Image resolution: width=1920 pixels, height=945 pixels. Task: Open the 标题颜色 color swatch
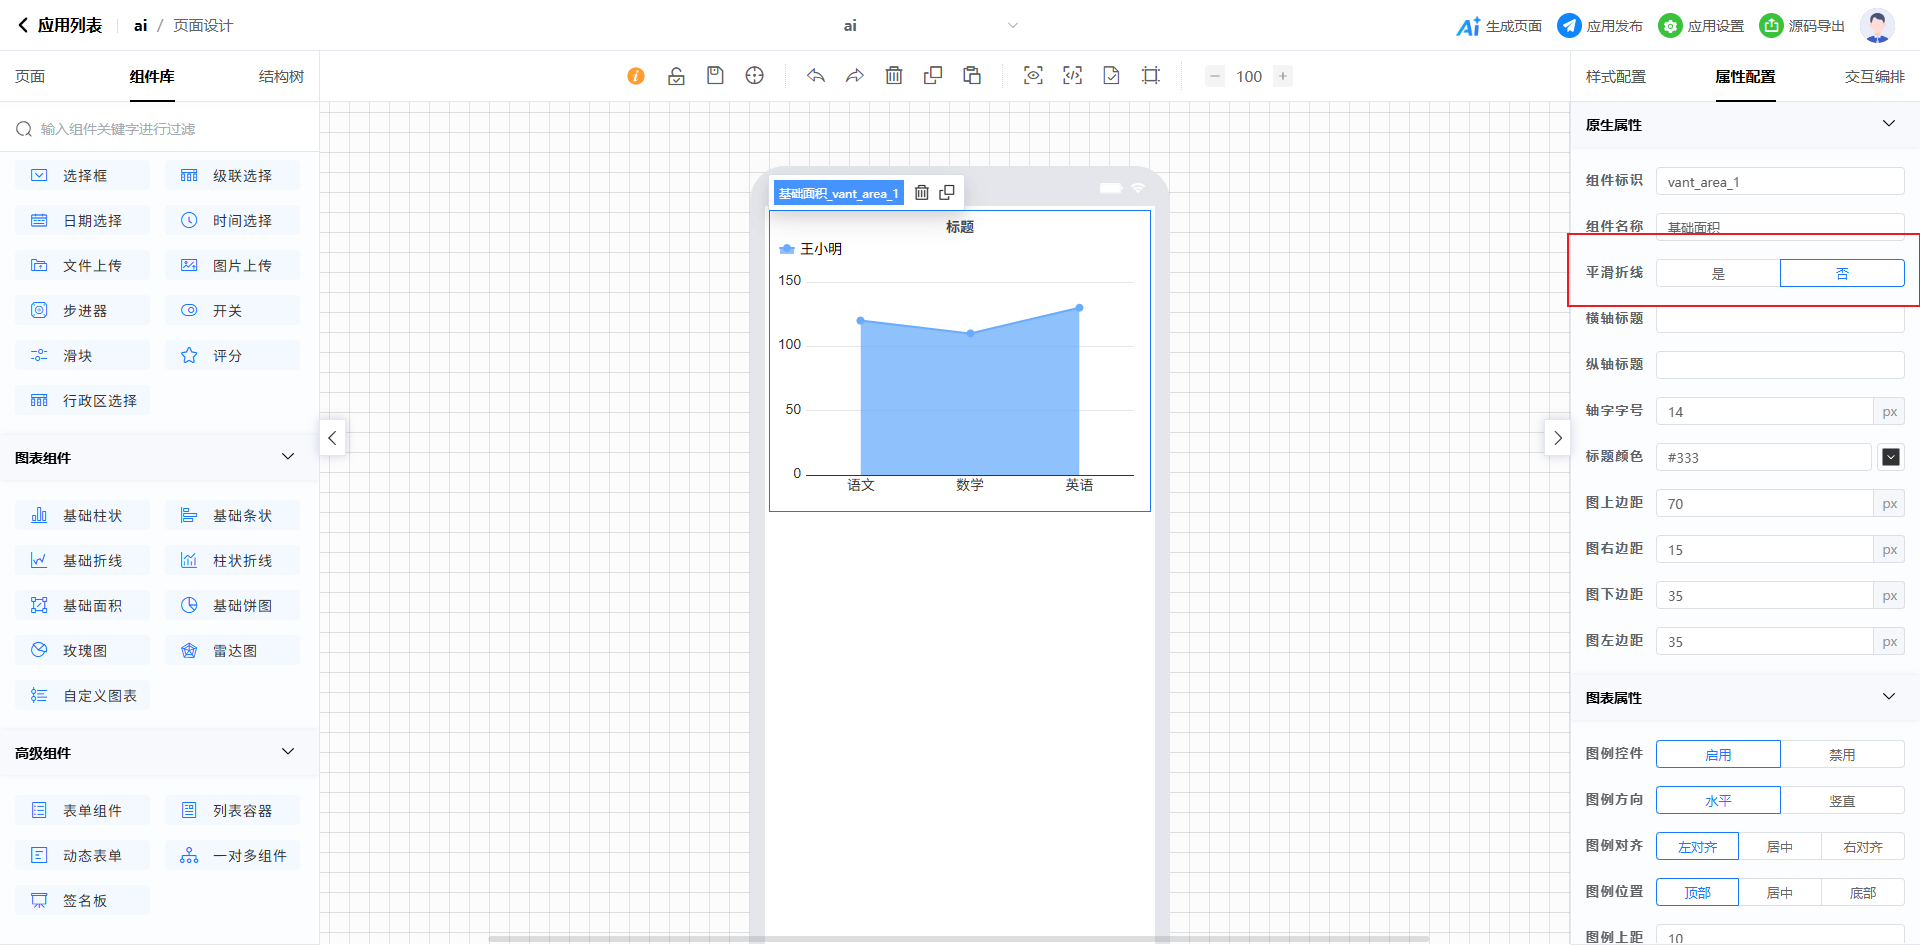(1890, 457)
